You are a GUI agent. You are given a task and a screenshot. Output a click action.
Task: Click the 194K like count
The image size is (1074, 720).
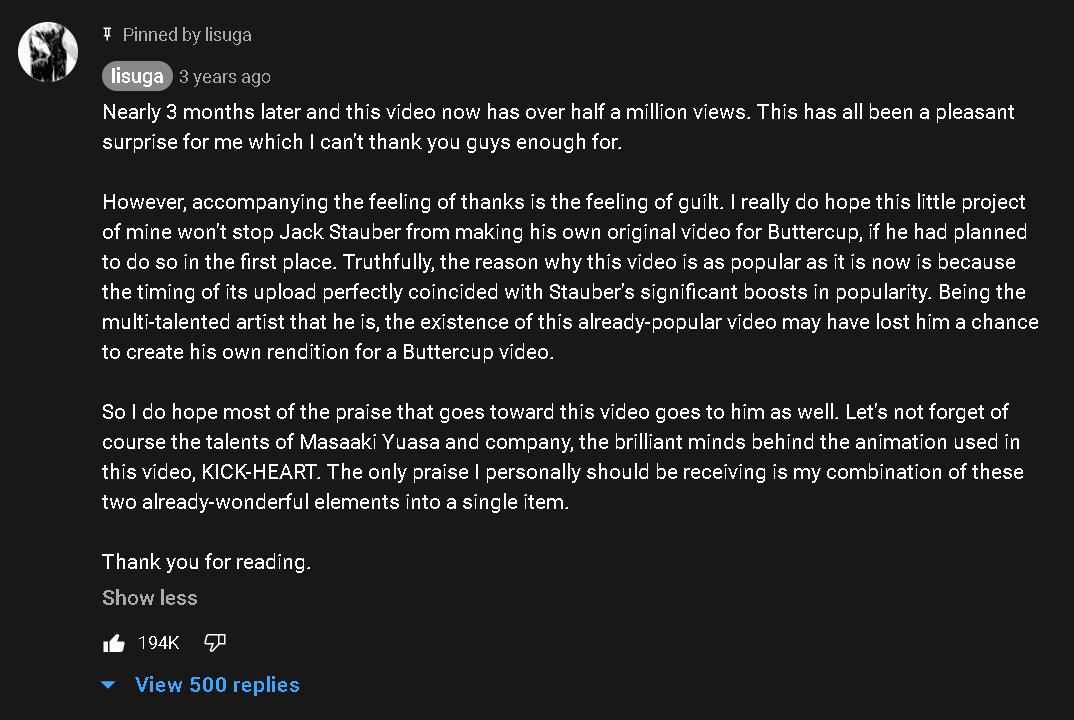tap(158, 643)
